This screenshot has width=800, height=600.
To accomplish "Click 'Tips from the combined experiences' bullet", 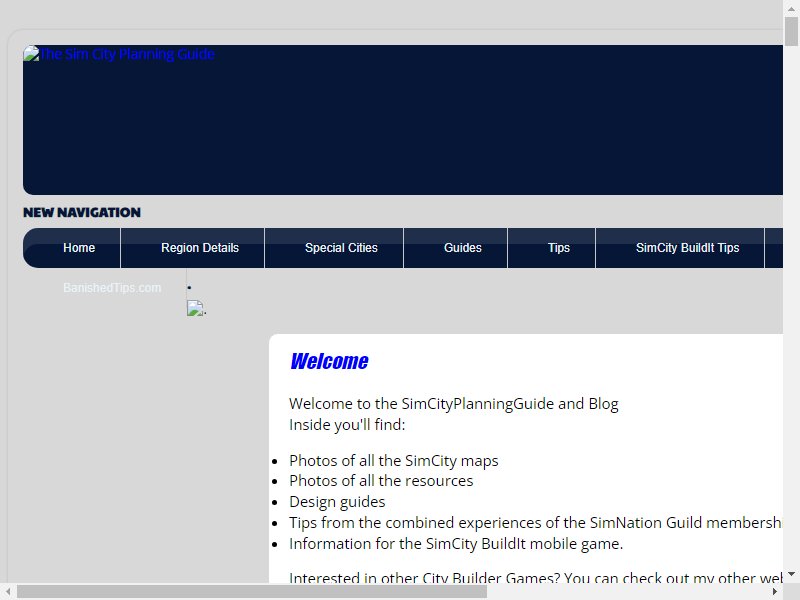I will (x=535, y=523).
